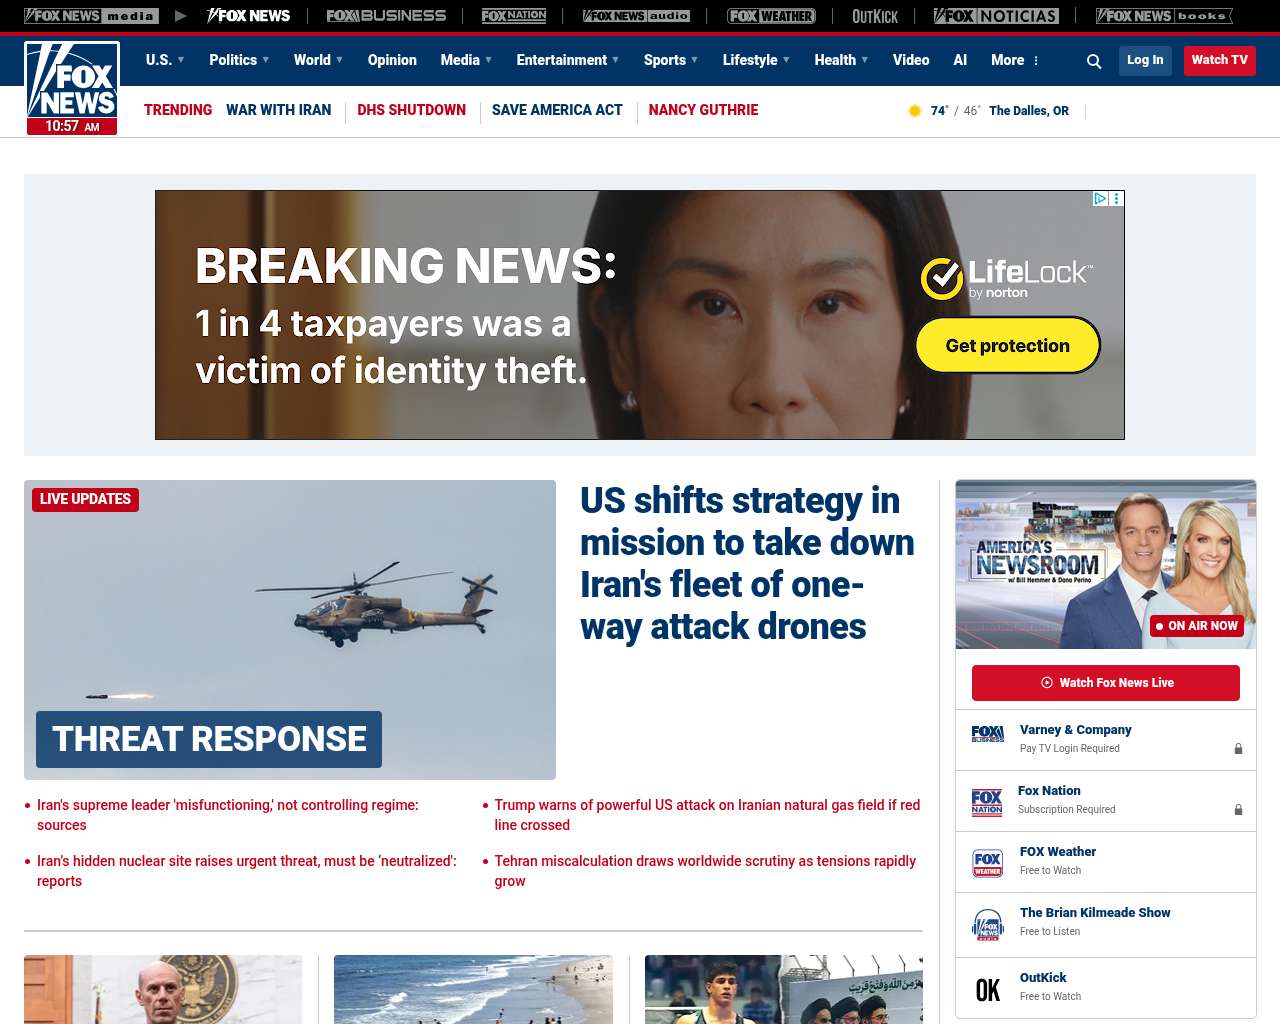Click the AdChoices icon on the ad
1280x1024 pixels.
click(1100, 199)
